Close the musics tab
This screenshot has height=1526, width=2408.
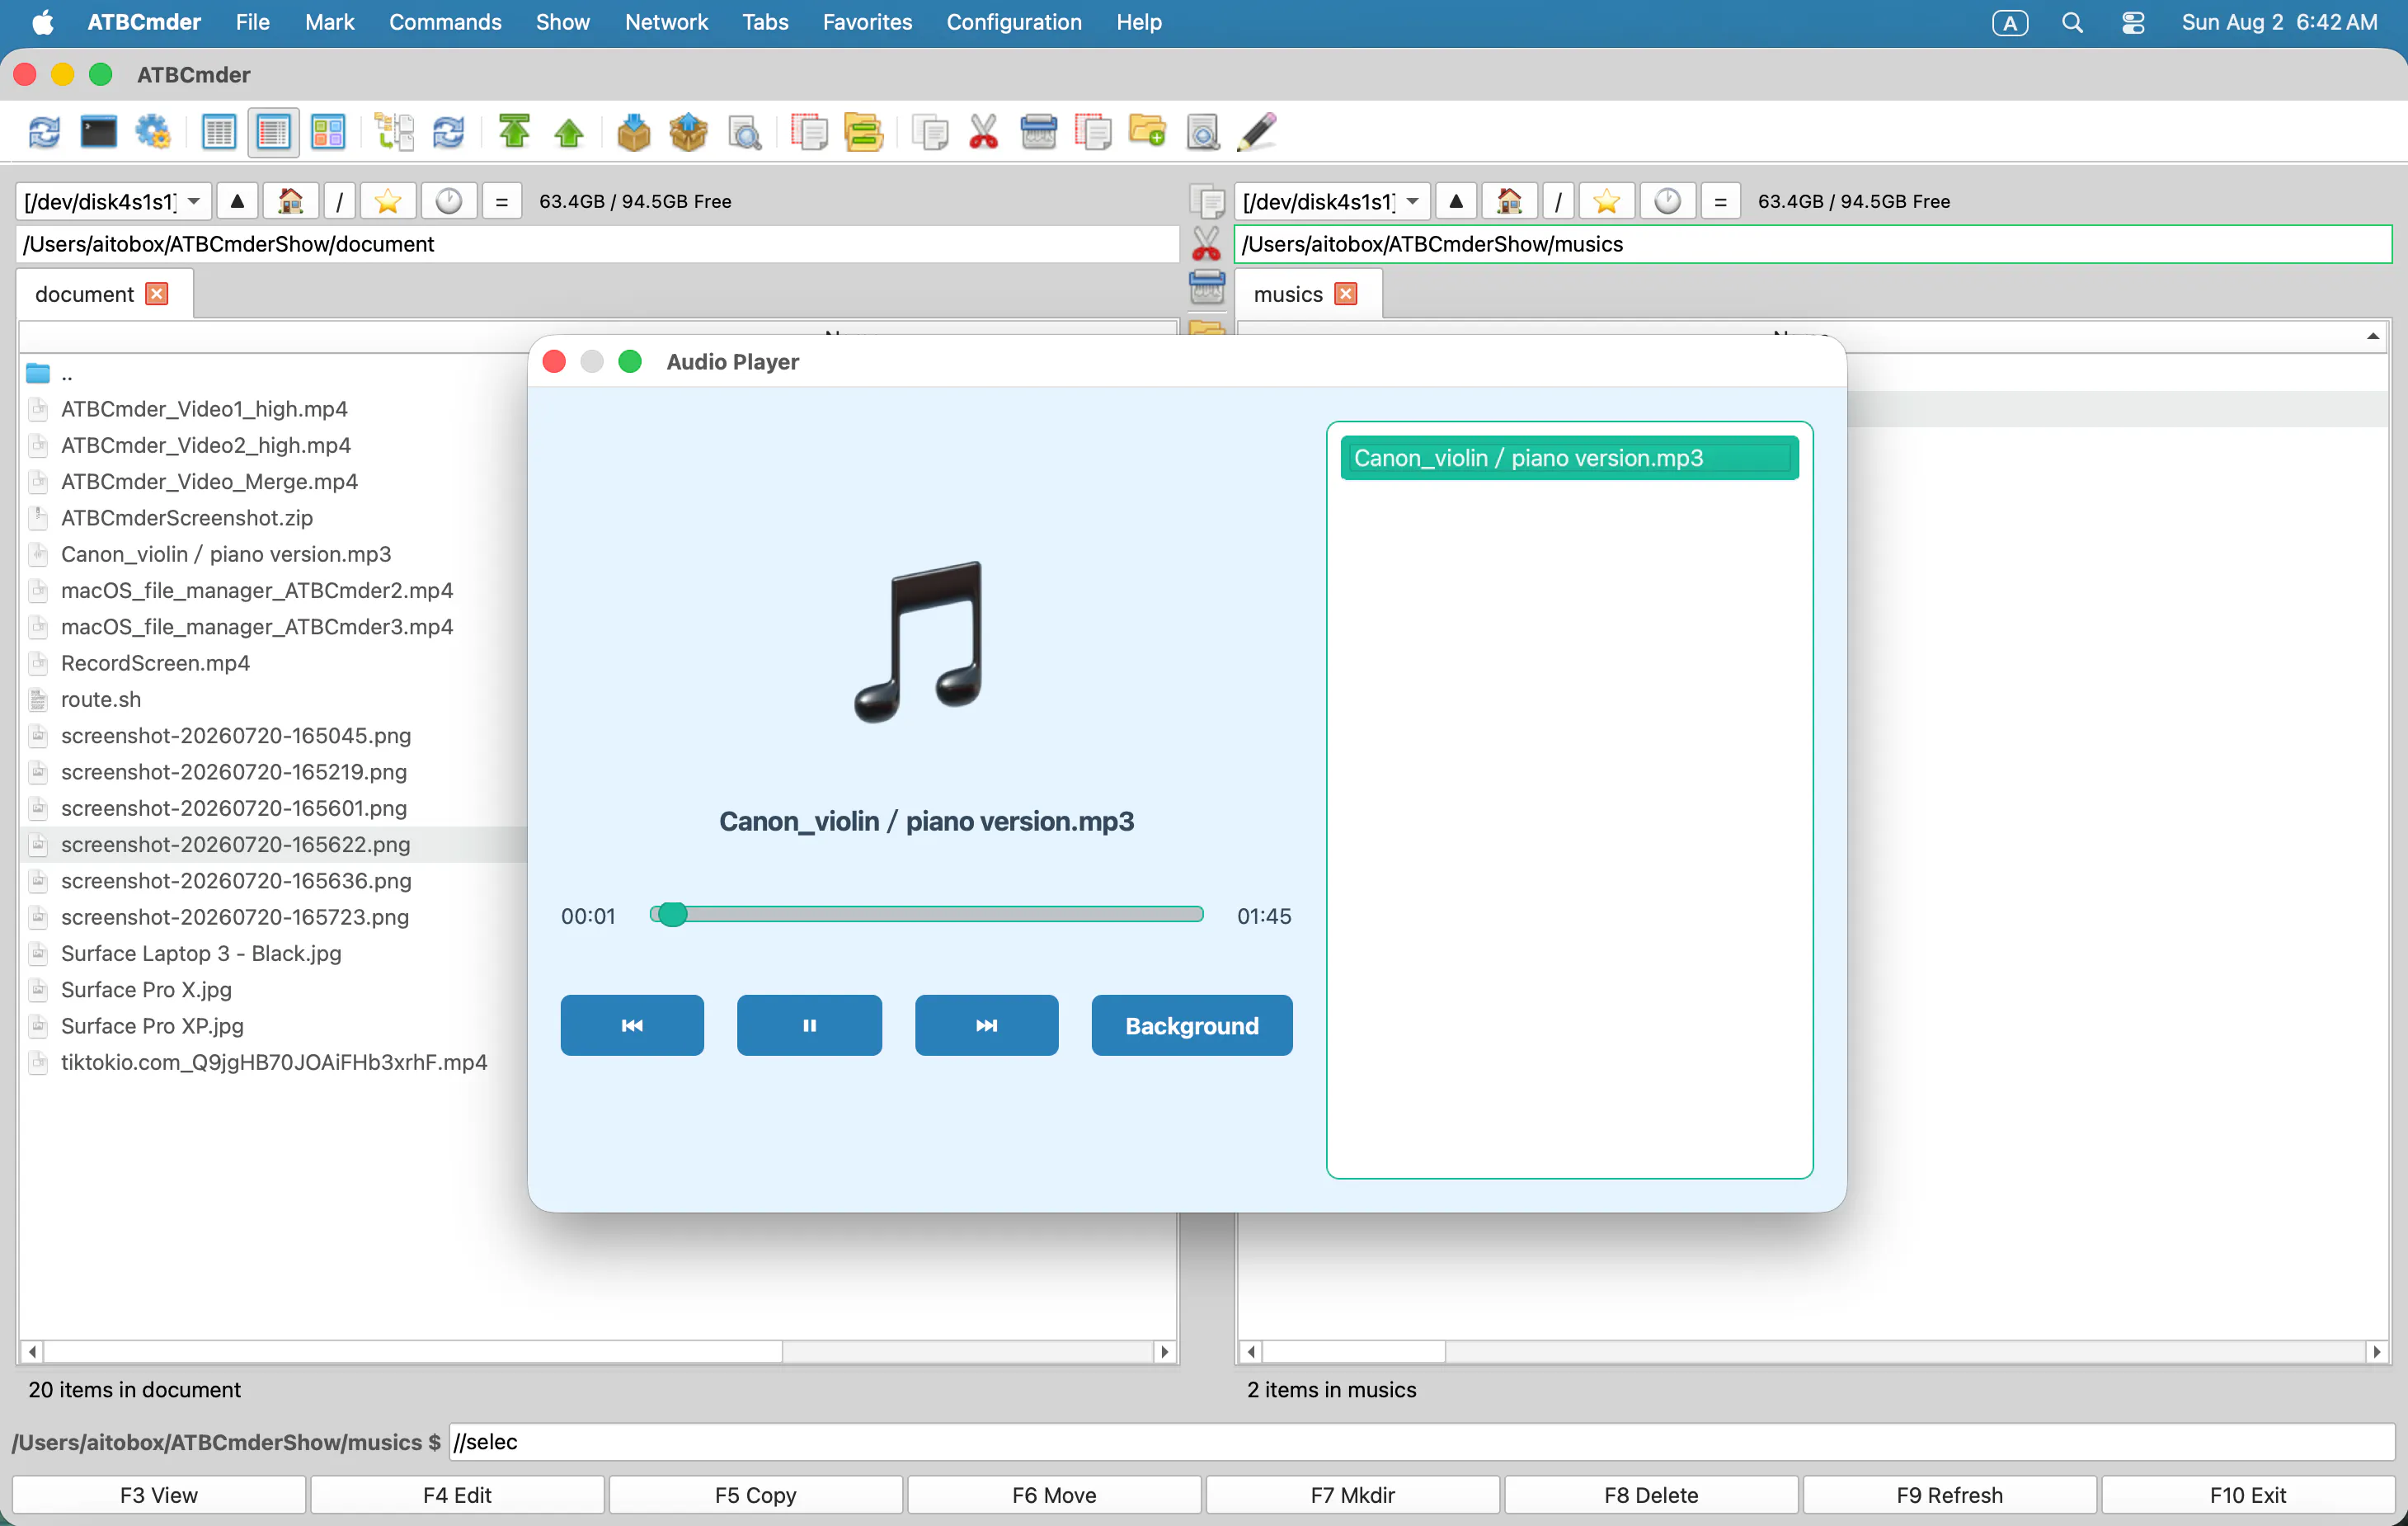click(1346, 294)
